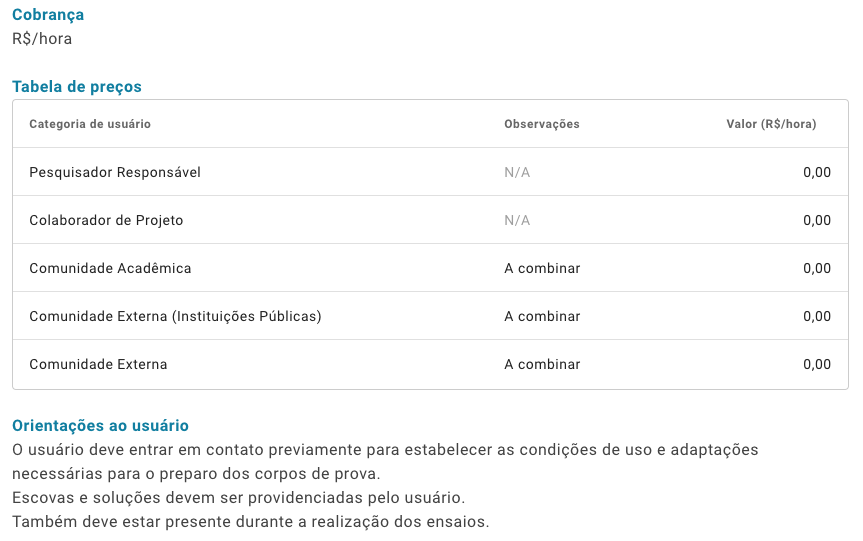Click A combinar for Instituições Públicas row
Viewport: 863px width, 541px height.
(542, 316)
